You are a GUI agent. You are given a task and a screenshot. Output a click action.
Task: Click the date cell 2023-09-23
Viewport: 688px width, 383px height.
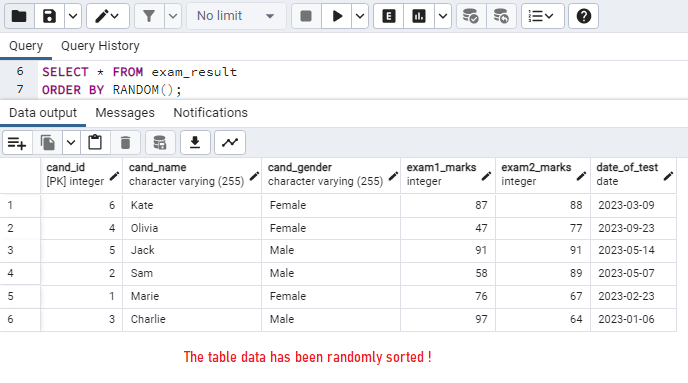(x=634, y=228)
